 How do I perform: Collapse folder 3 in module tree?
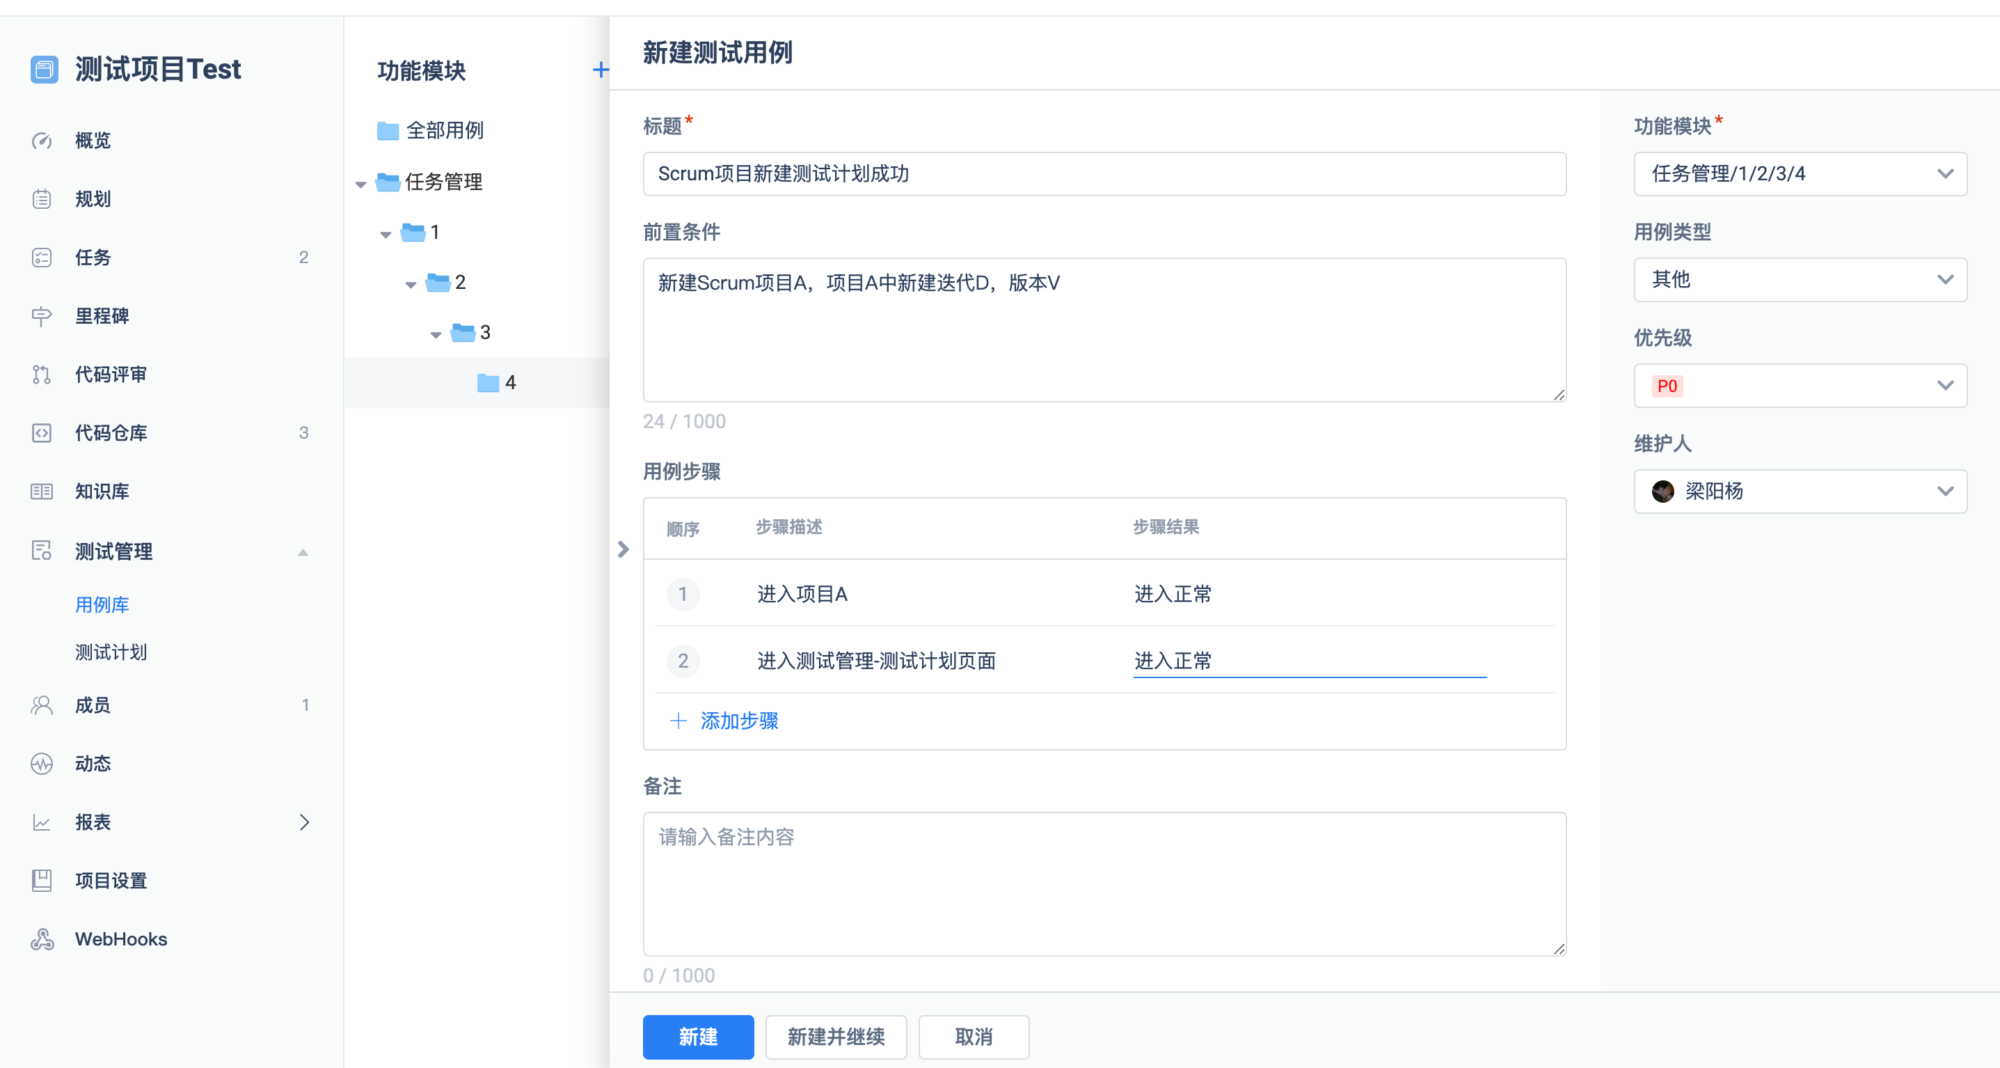(436, 334)
